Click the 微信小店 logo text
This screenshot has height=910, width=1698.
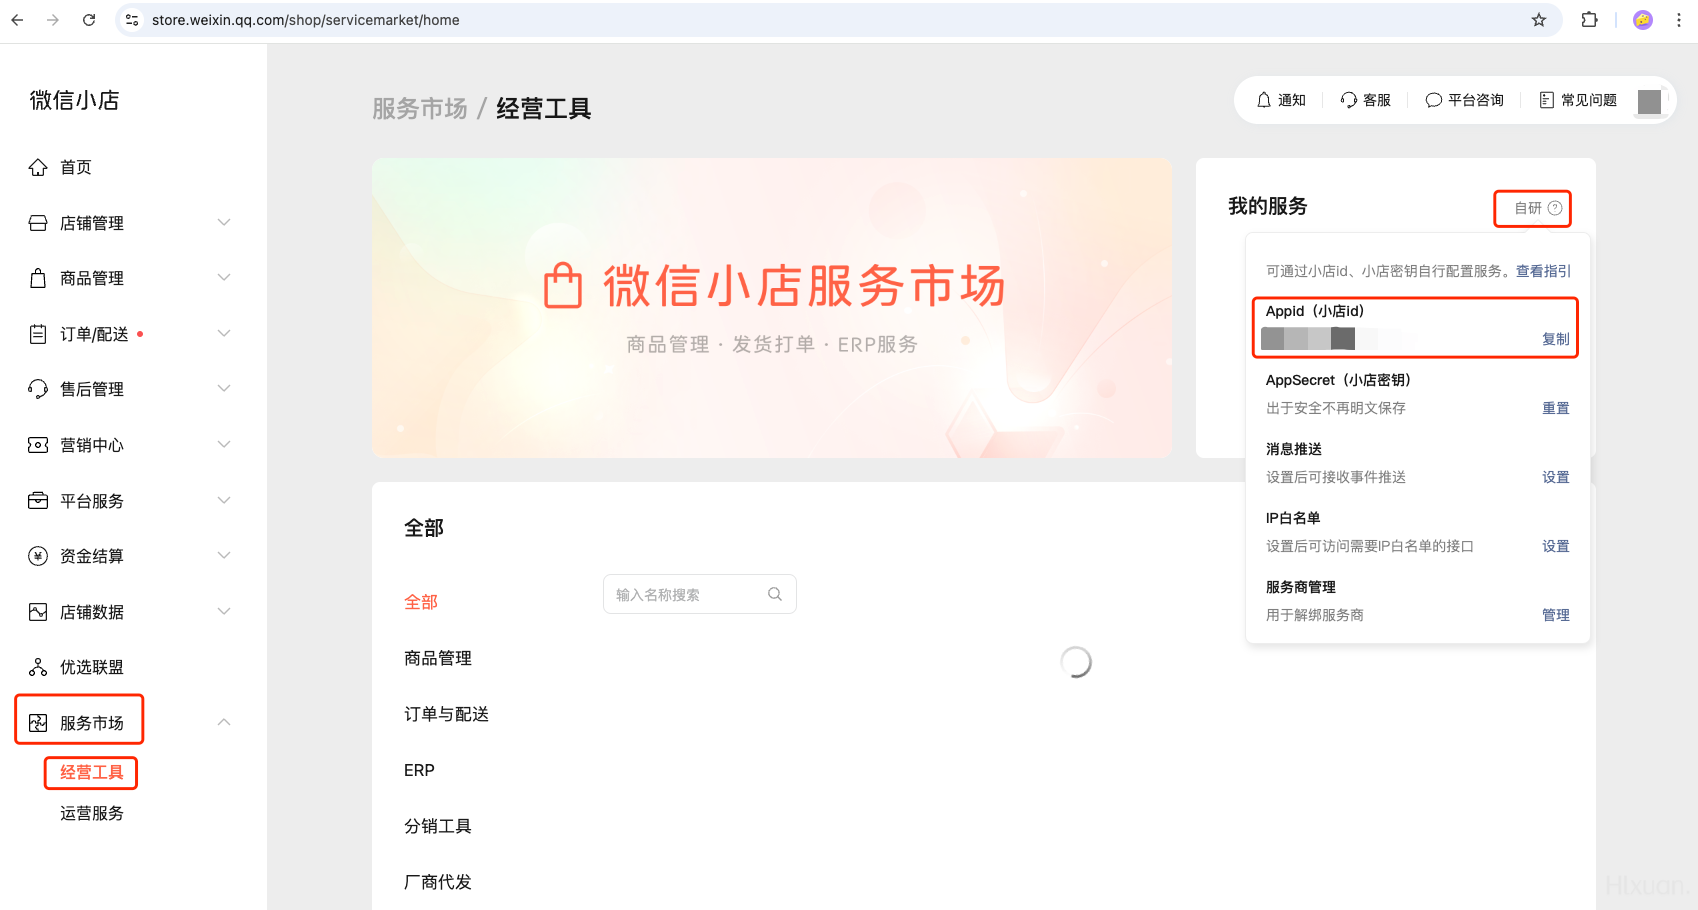pyautogui.click(x=75, y=100)
